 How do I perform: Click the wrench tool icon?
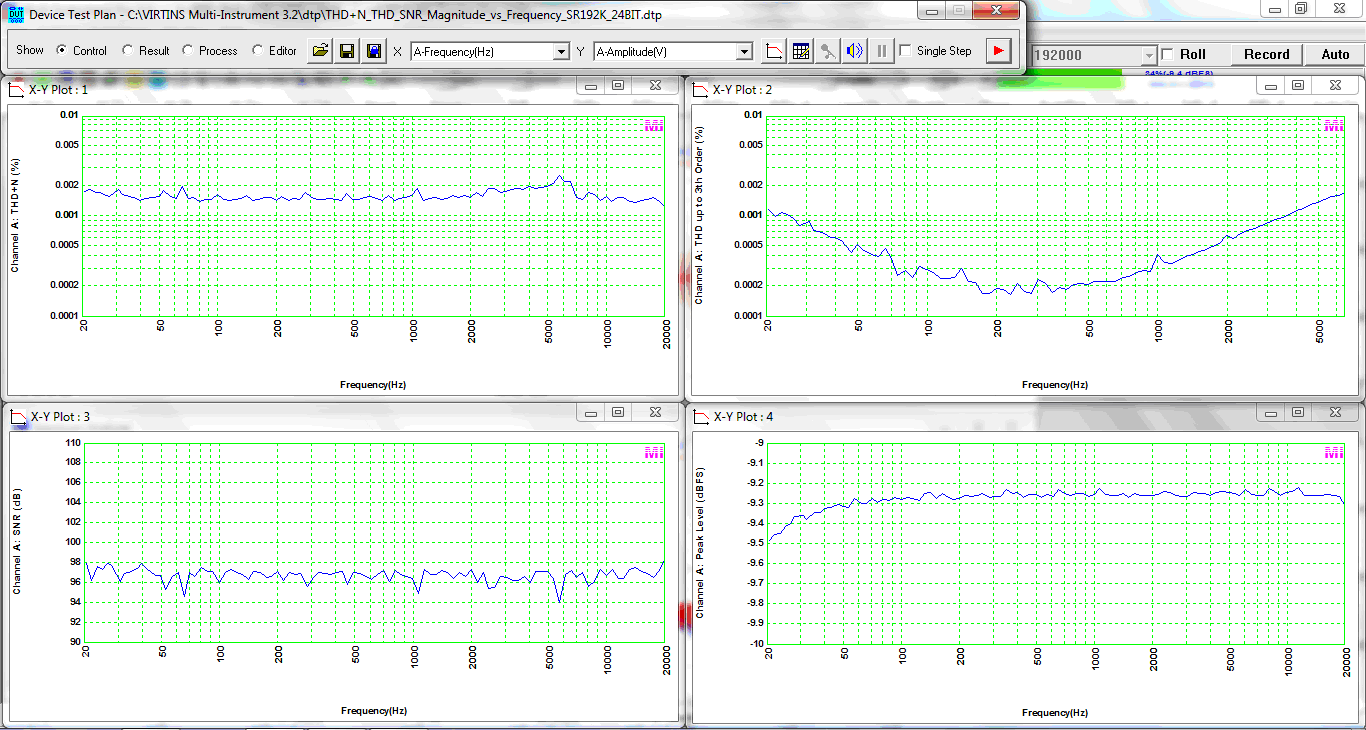point(828,51)
